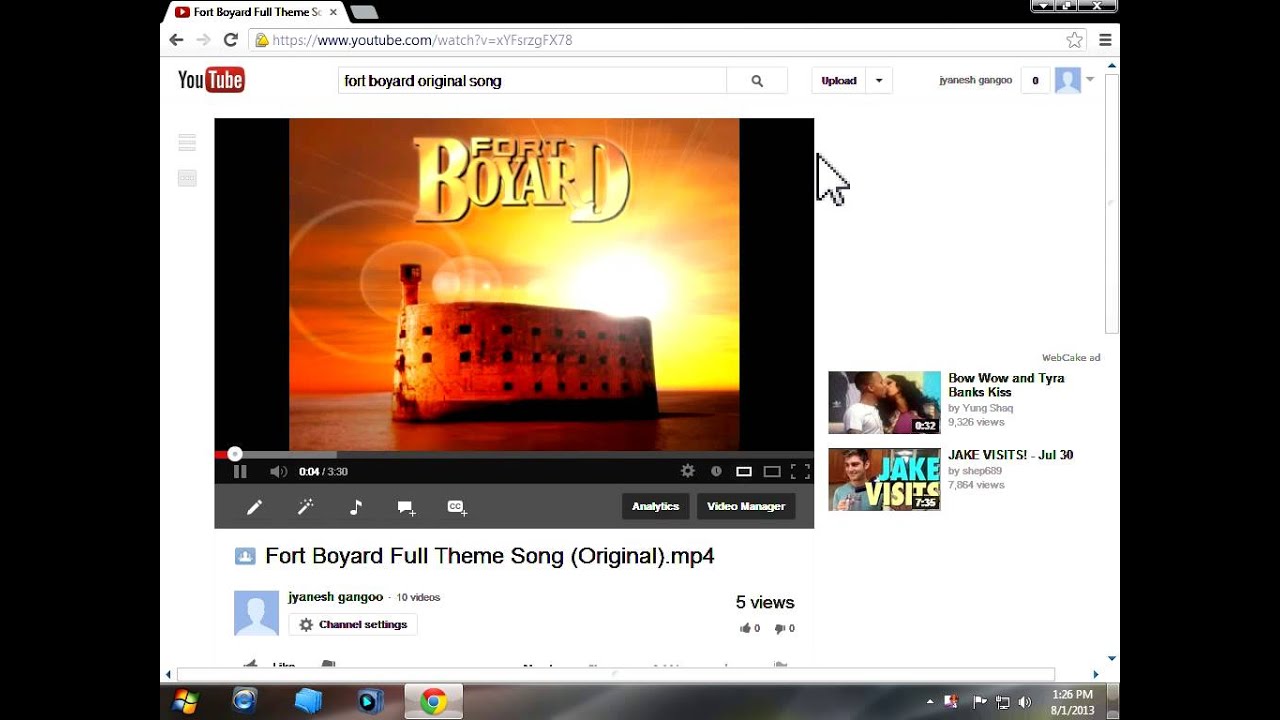Open system volume icon in tray
Viewport: 1280px width, 720px height.
coord(1026,702)
